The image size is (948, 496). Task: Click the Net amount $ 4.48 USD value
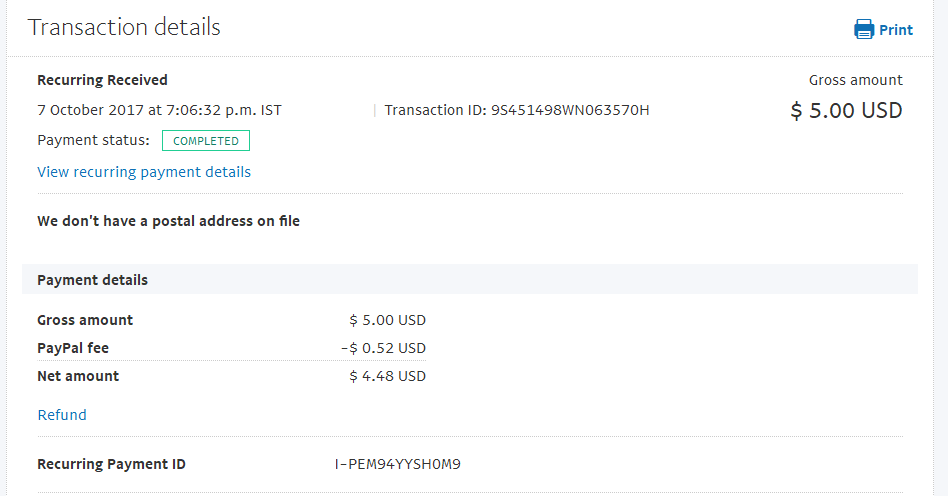click(x=388, y=376)
